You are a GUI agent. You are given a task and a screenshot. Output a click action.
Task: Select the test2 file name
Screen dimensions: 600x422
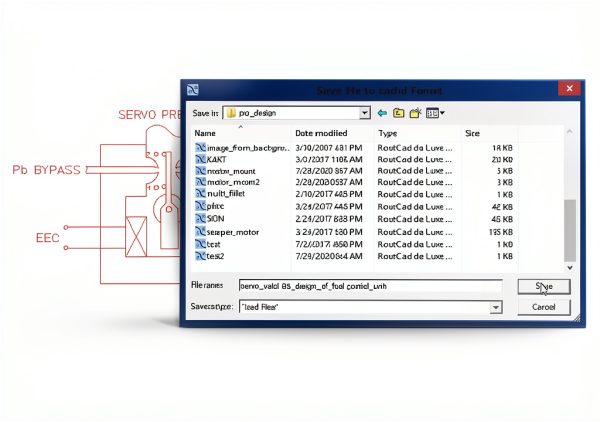coord(215,256)
